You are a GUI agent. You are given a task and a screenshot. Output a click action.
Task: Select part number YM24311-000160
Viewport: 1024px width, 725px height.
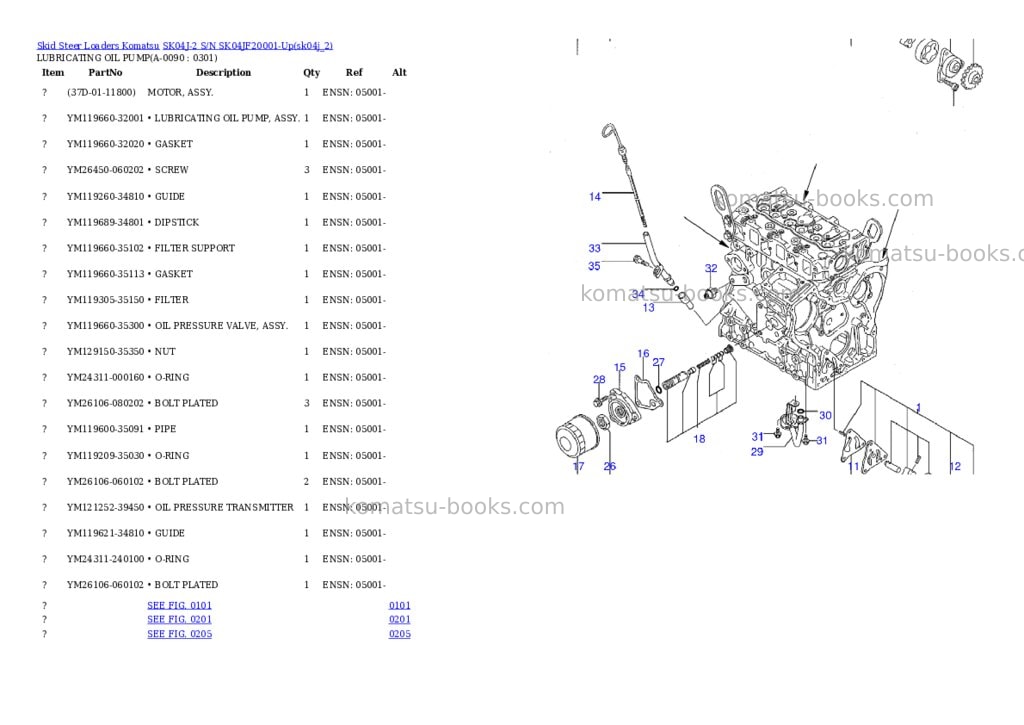click(105, 378)
